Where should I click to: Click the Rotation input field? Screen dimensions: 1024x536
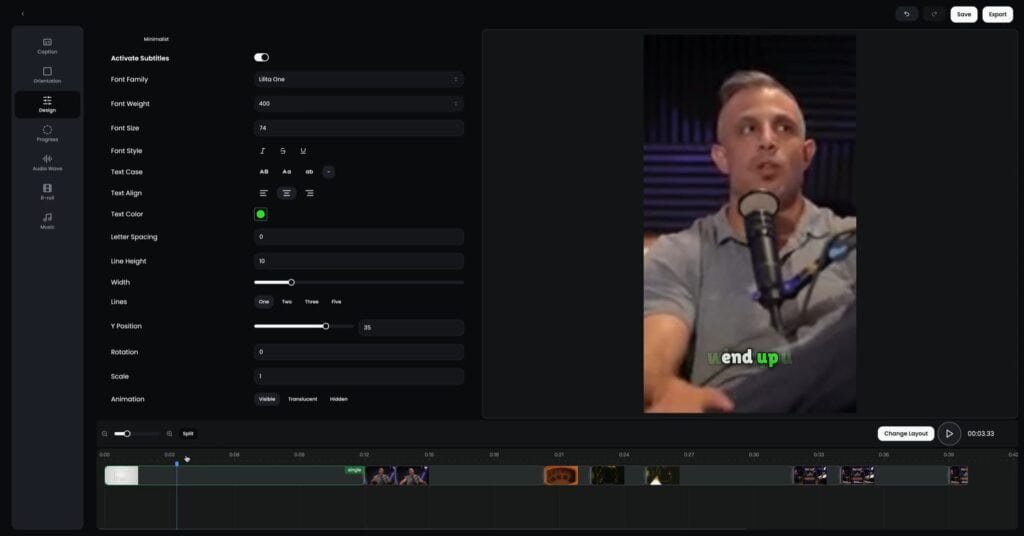point(359,352)
